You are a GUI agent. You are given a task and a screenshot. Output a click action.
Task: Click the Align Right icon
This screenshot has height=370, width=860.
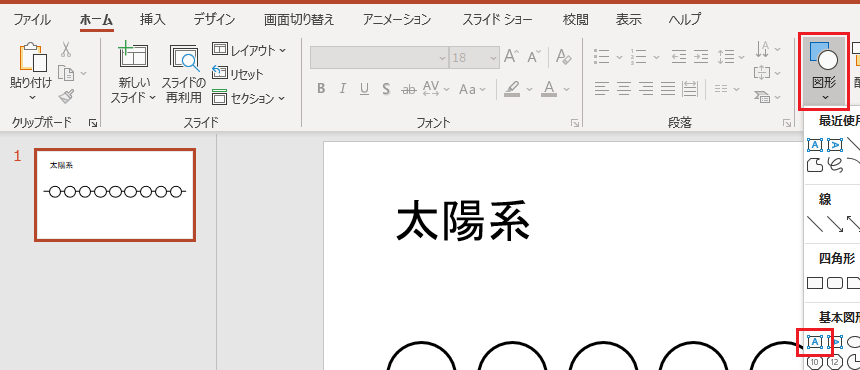point(646,88)
